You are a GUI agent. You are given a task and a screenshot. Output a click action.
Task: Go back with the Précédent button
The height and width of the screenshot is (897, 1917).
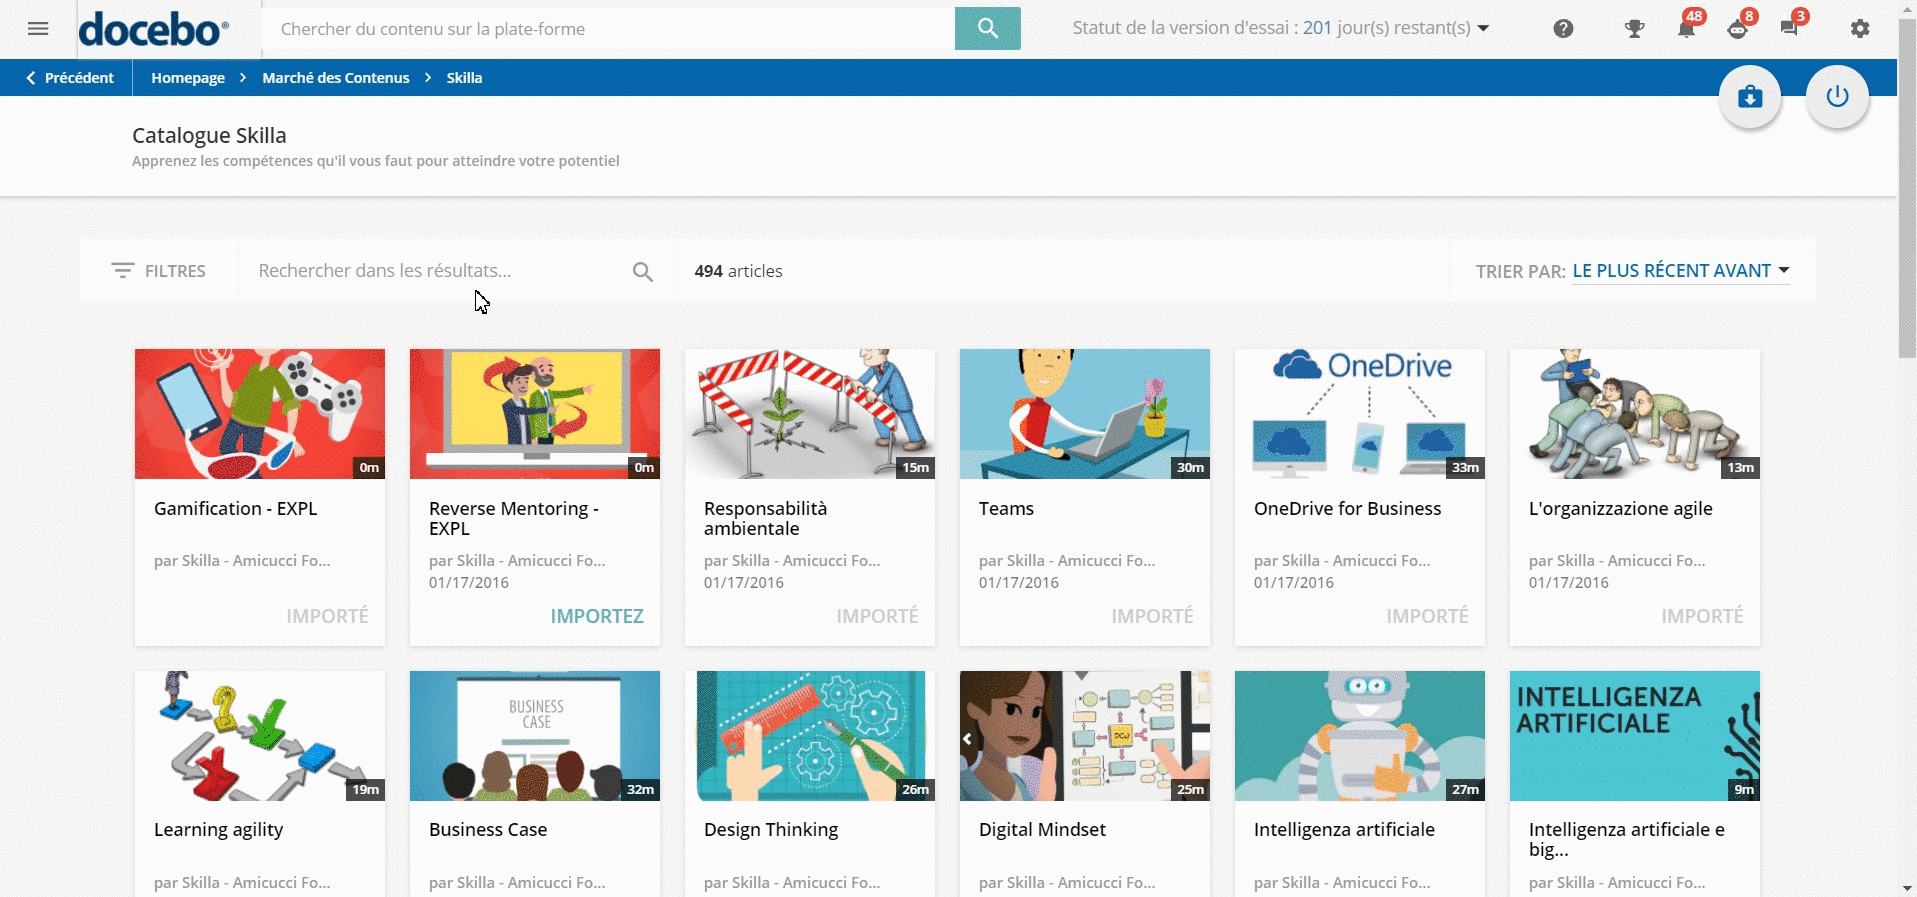(70, 78)
